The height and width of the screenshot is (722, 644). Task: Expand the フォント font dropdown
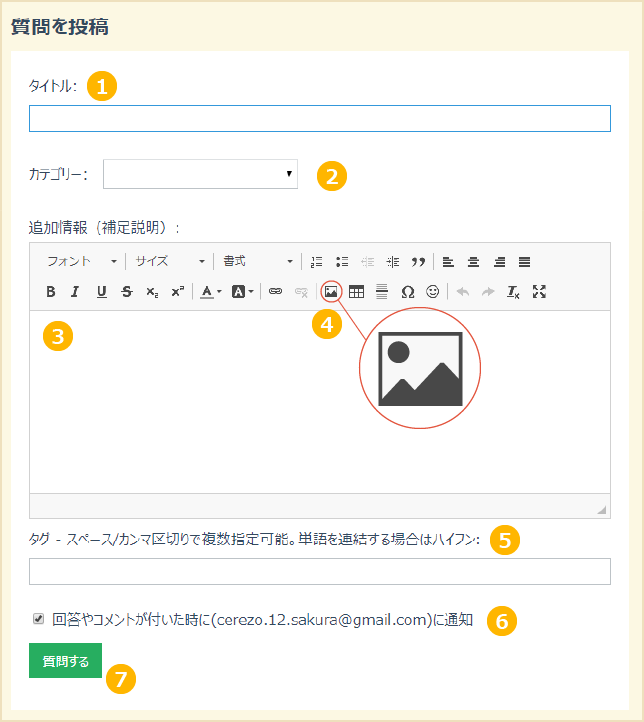pyautogui.click(x=82, y=262)
